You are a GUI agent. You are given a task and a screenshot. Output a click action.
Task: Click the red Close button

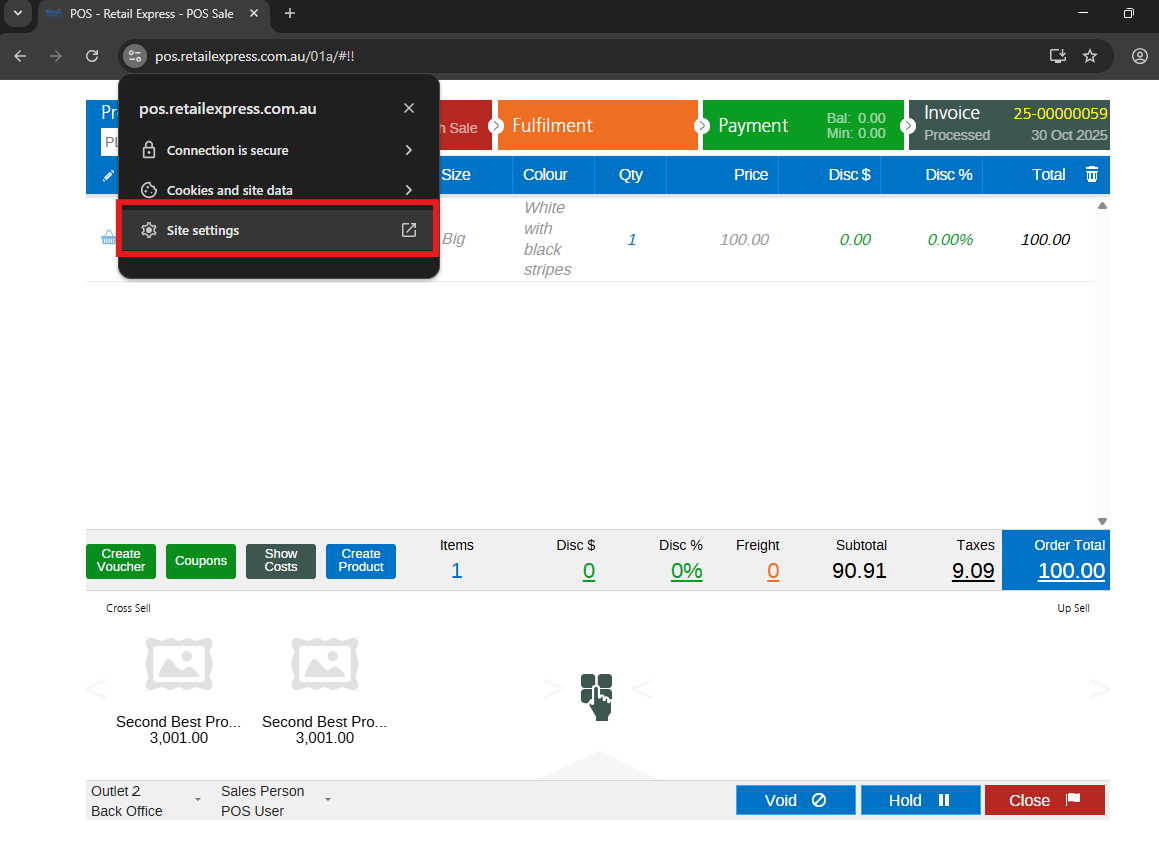point(1044,800)
